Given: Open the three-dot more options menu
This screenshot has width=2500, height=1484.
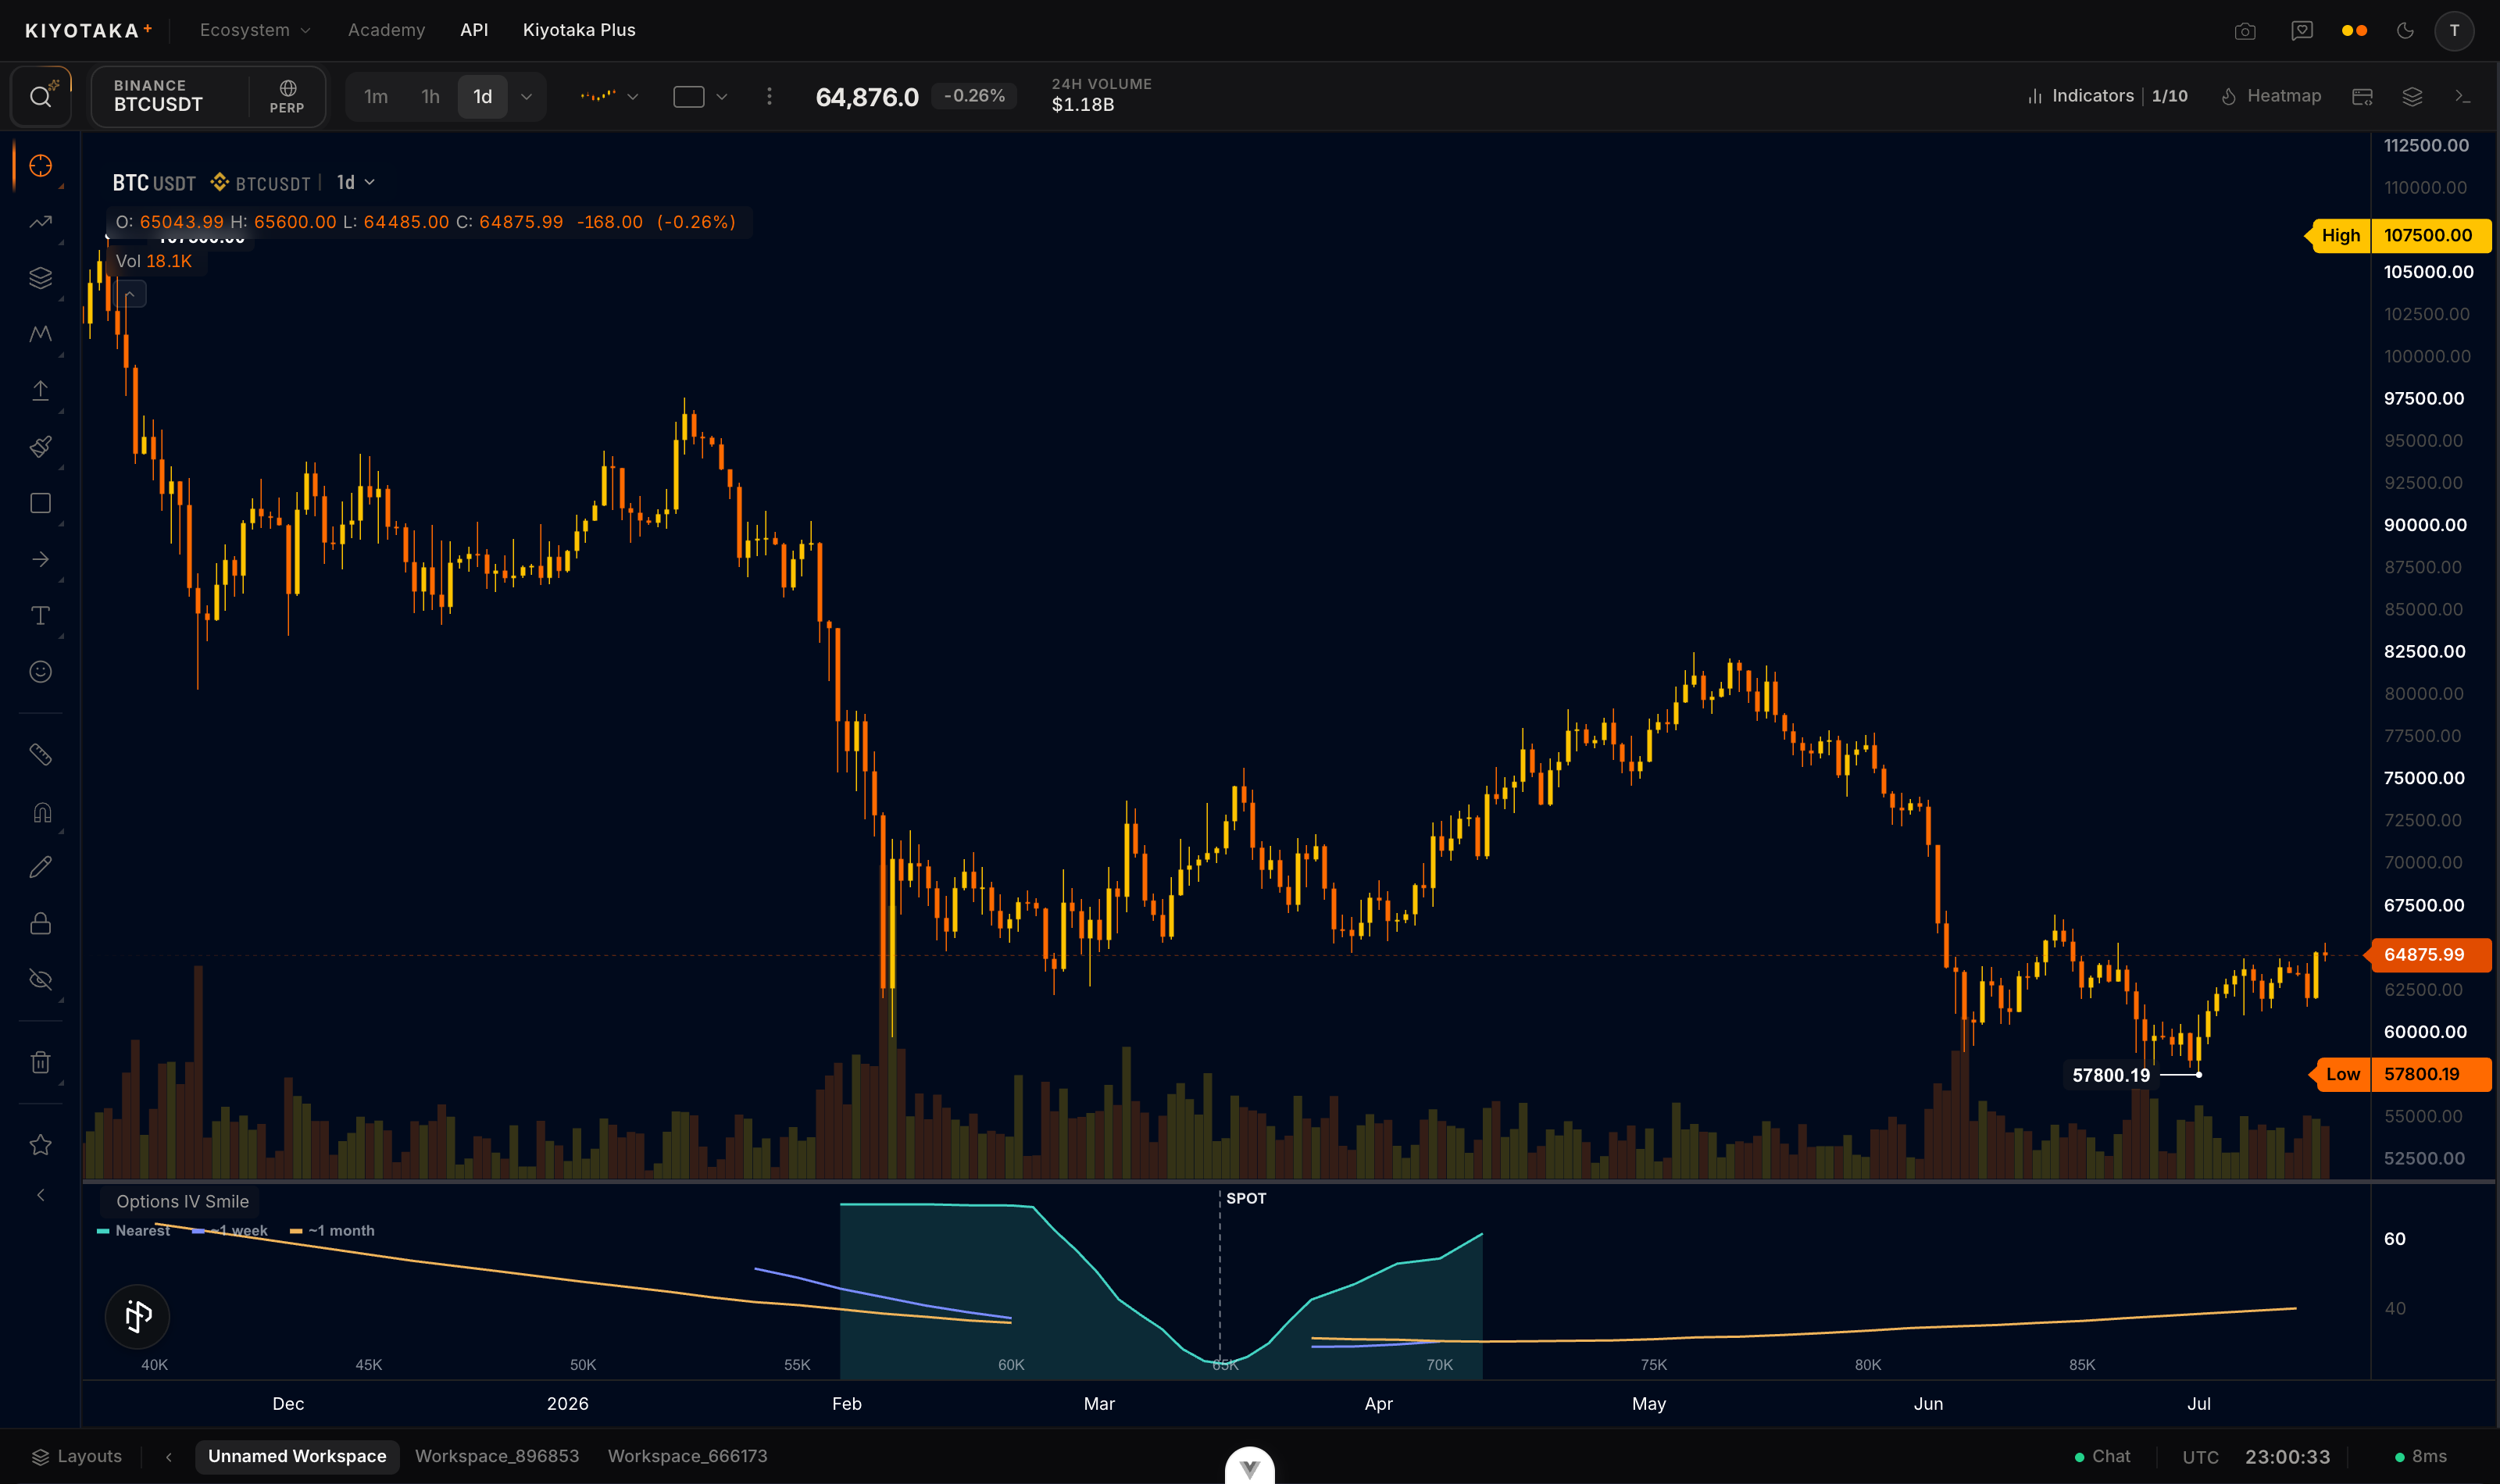Looking at the screenshot, I should (x=769, y=97).
